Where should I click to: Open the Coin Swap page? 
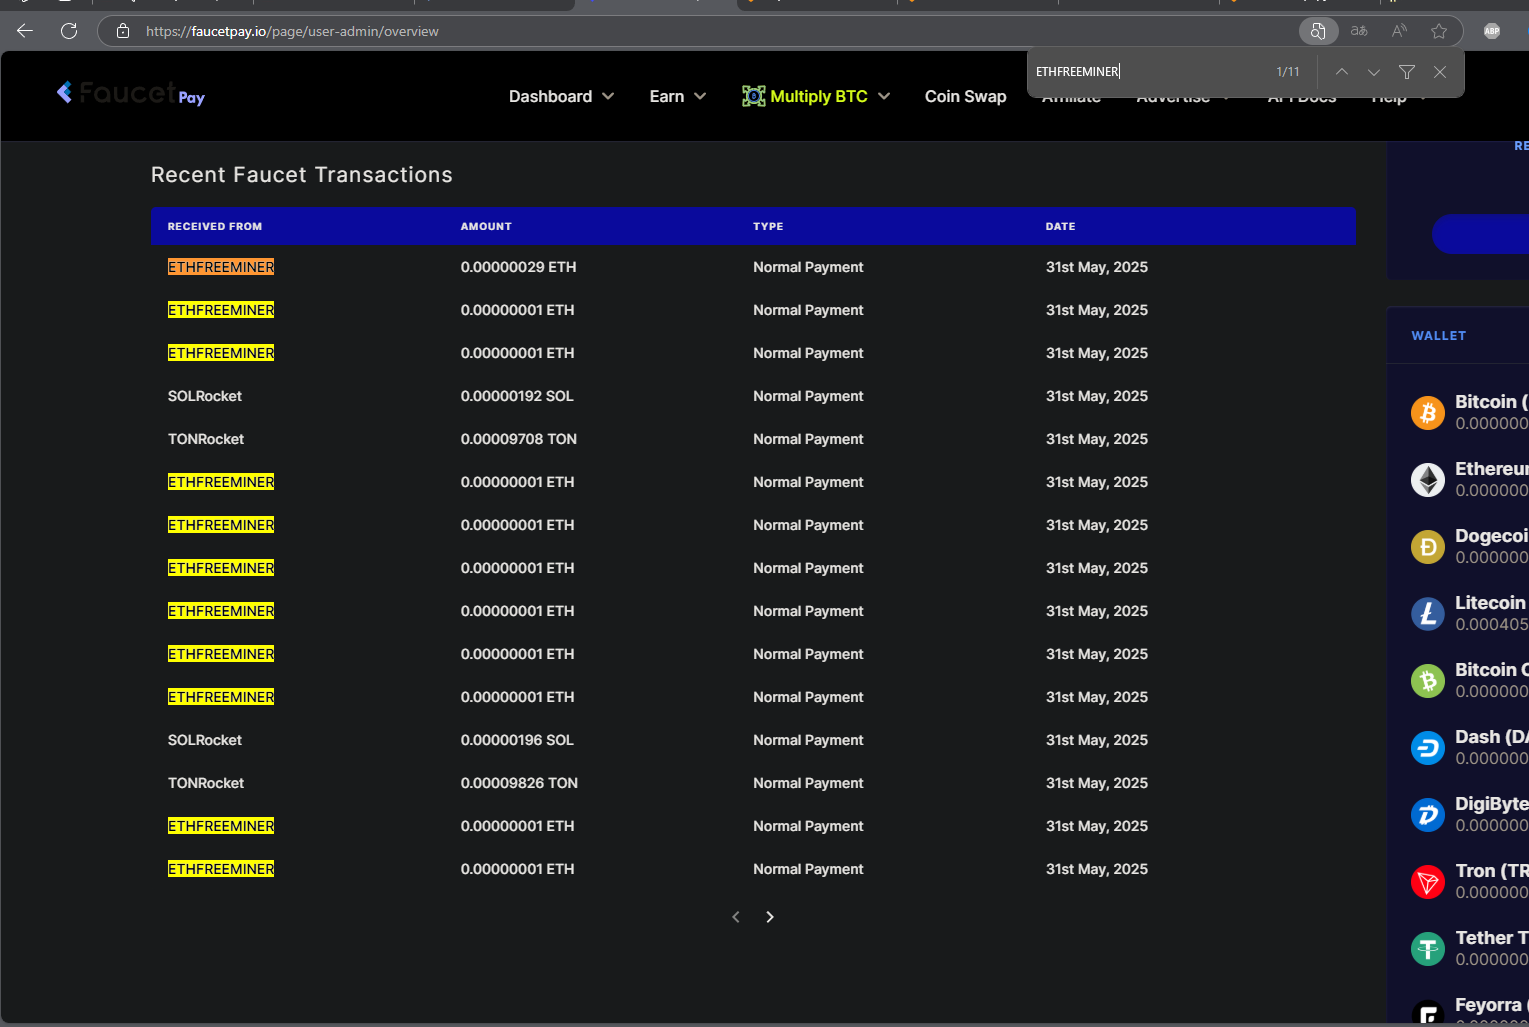pos(966,96)
